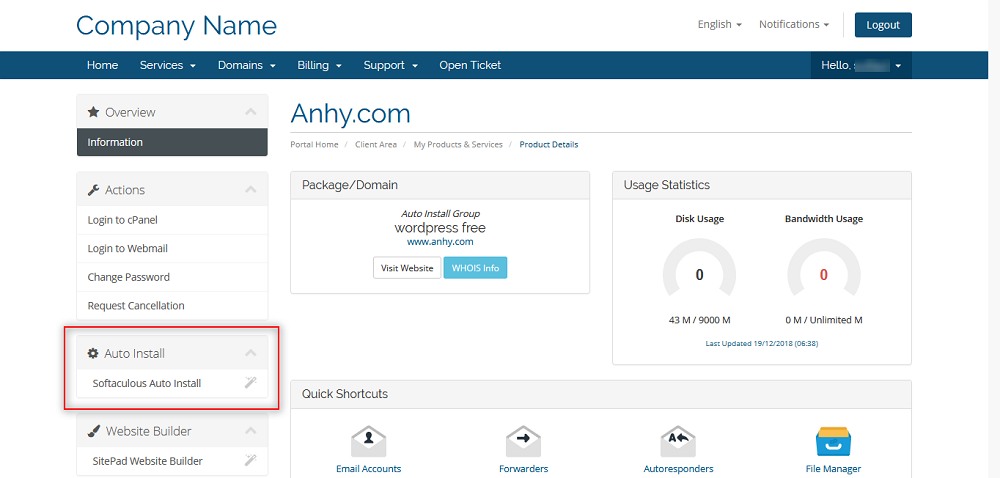Click the '43 M / 9000 M' disk value

coord(700,320)
